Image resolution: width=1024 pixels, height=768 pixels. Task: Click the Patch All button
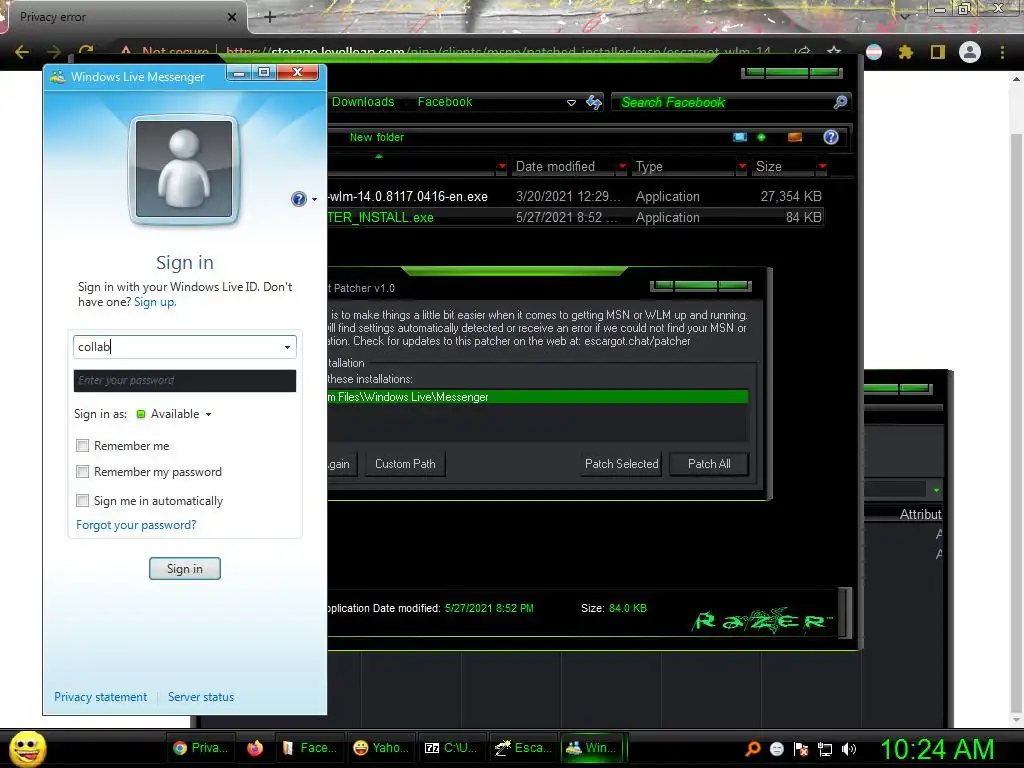709,464
